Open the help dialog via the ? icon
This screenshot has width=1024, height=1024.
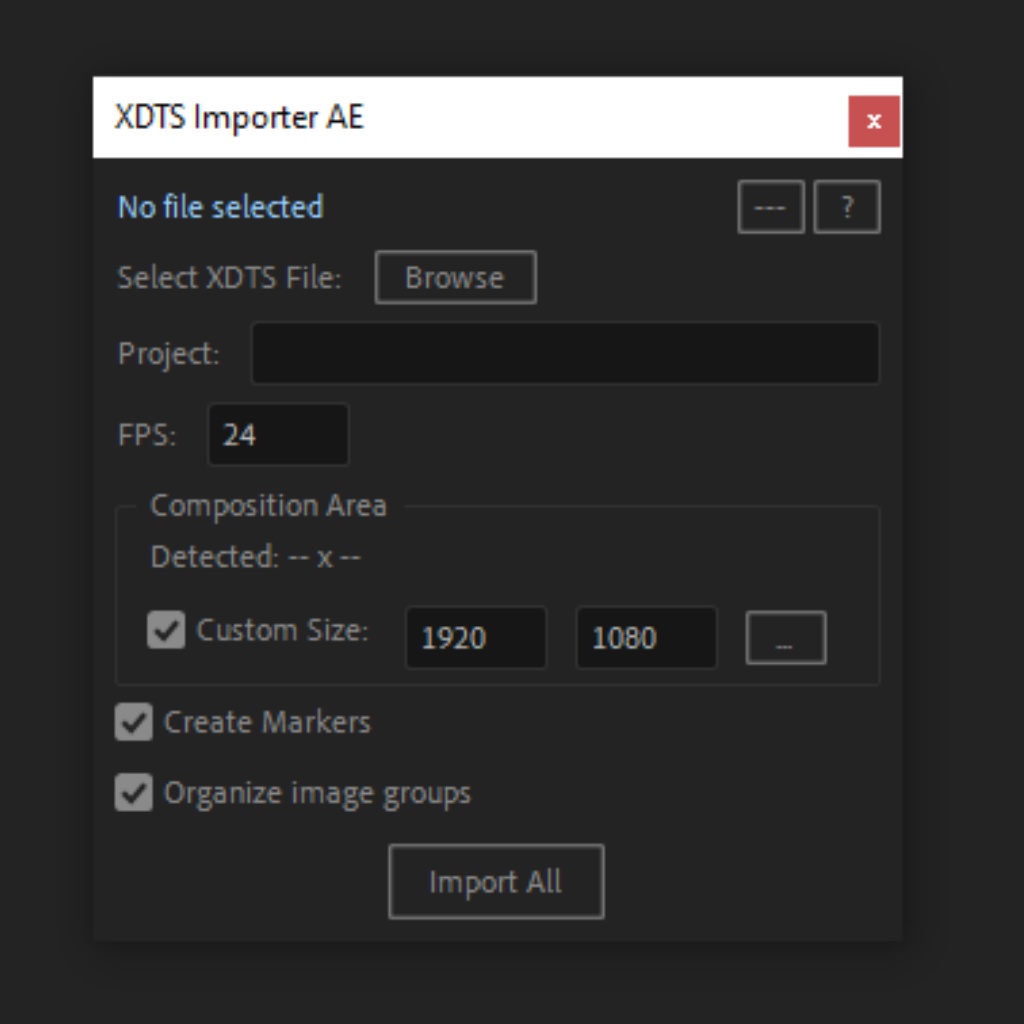pyautogui.click(x=846, y=206)
